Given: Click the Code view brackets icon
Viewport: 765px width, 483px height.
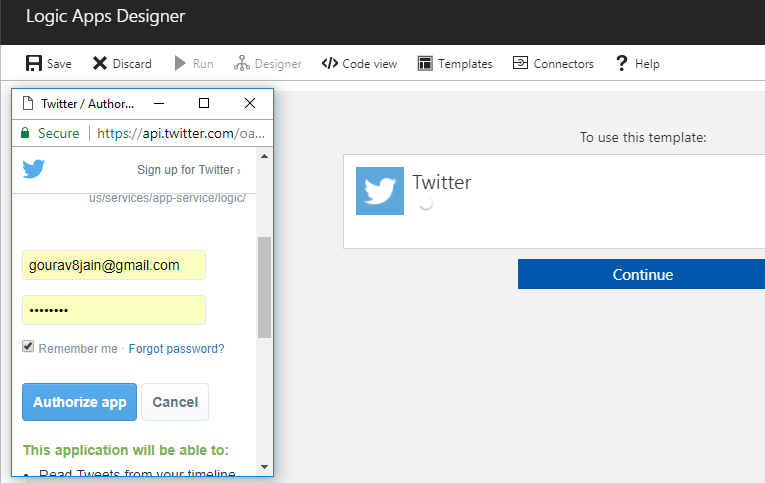Looking at the screenshot, I should pyautogui.click(x=330, y=63).
